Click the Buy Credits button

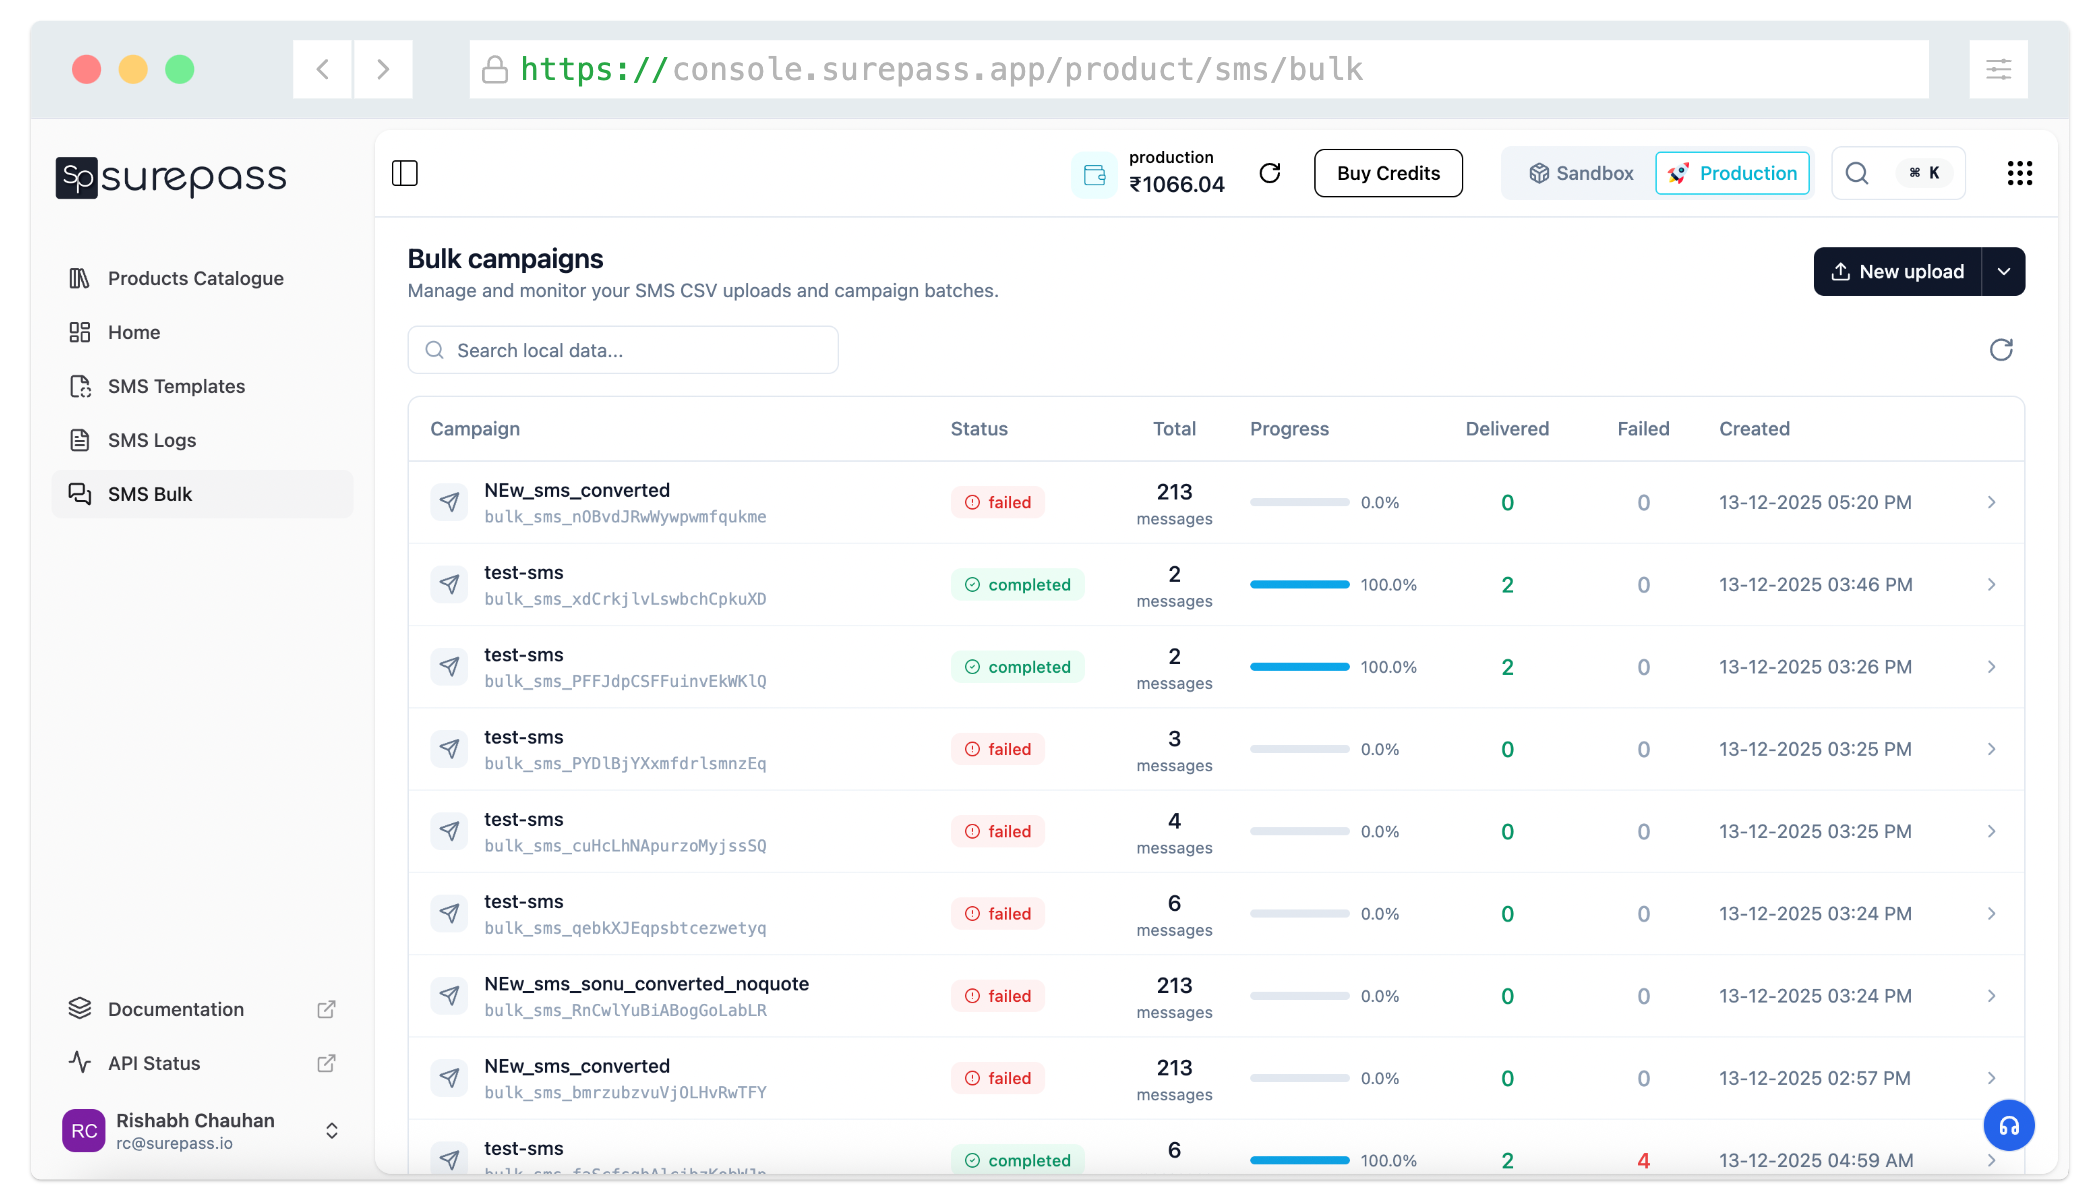[x=1388, y=173]
